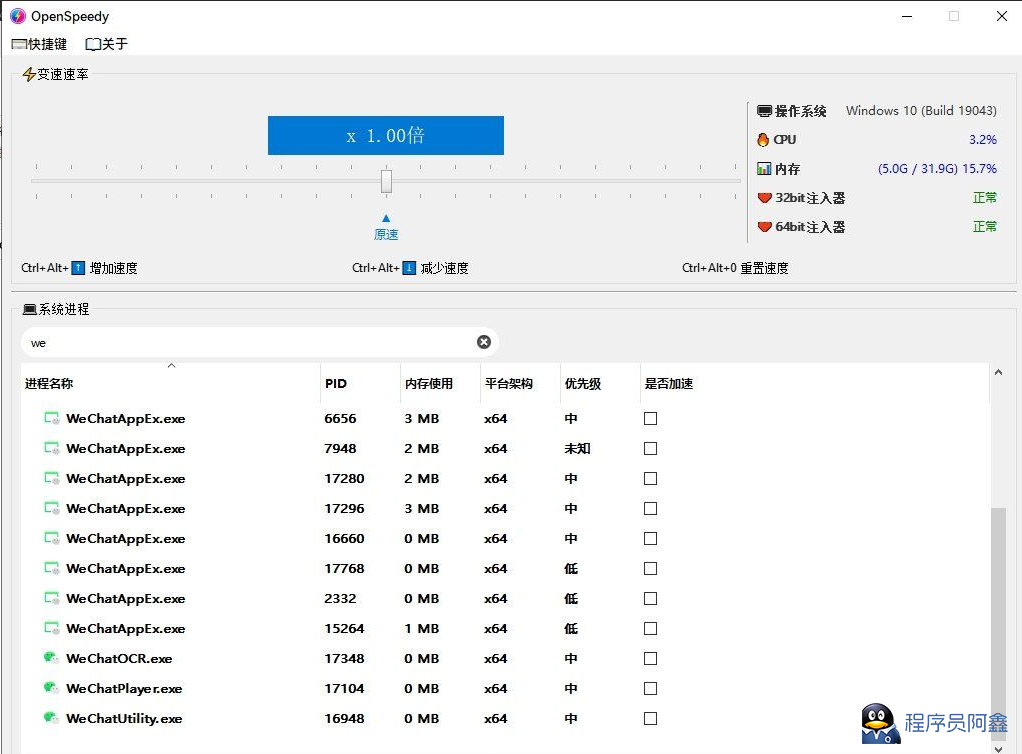
Task: Click the WeChatPlayer.exe green icon
Action: (51, 688)
